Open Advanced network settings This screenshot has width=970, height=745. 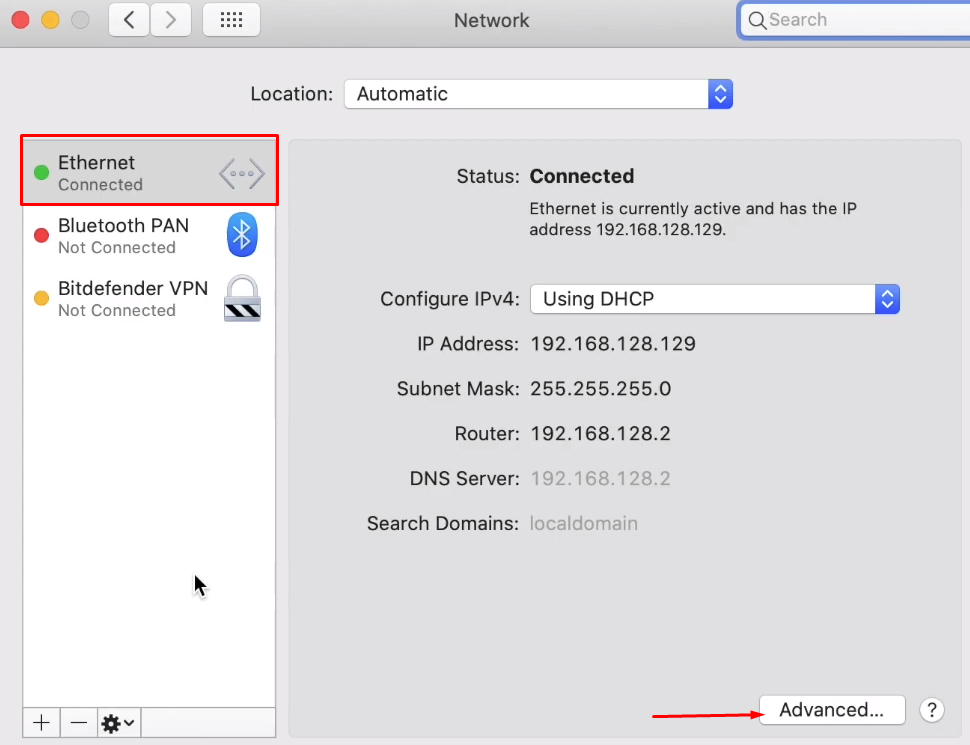click(x=832, y=710)
